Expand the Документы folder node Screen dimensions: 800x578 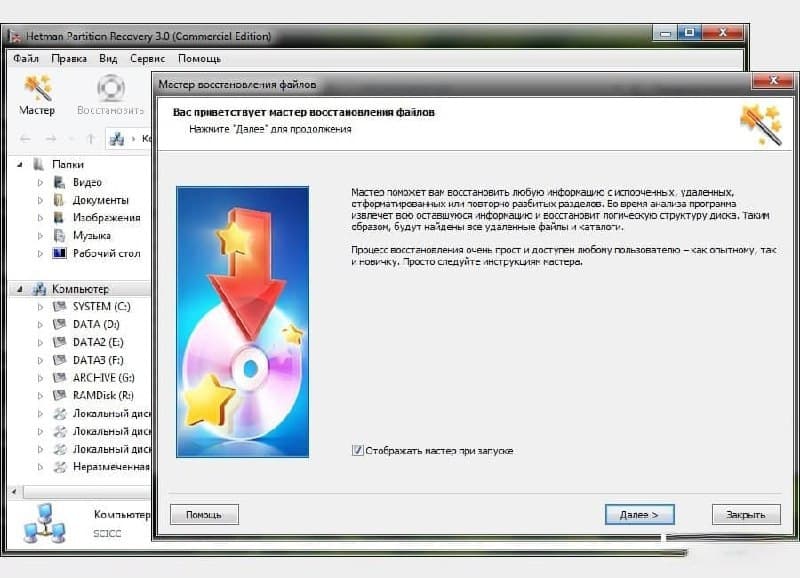(40, 200)
